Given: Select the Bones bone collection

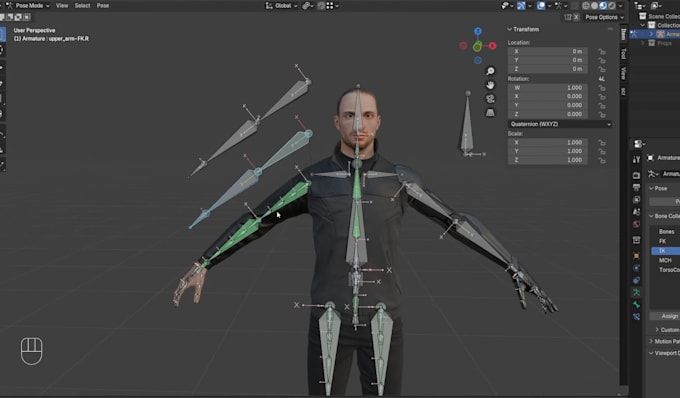Looking at the screenshot, I should [x=666, y=232].
